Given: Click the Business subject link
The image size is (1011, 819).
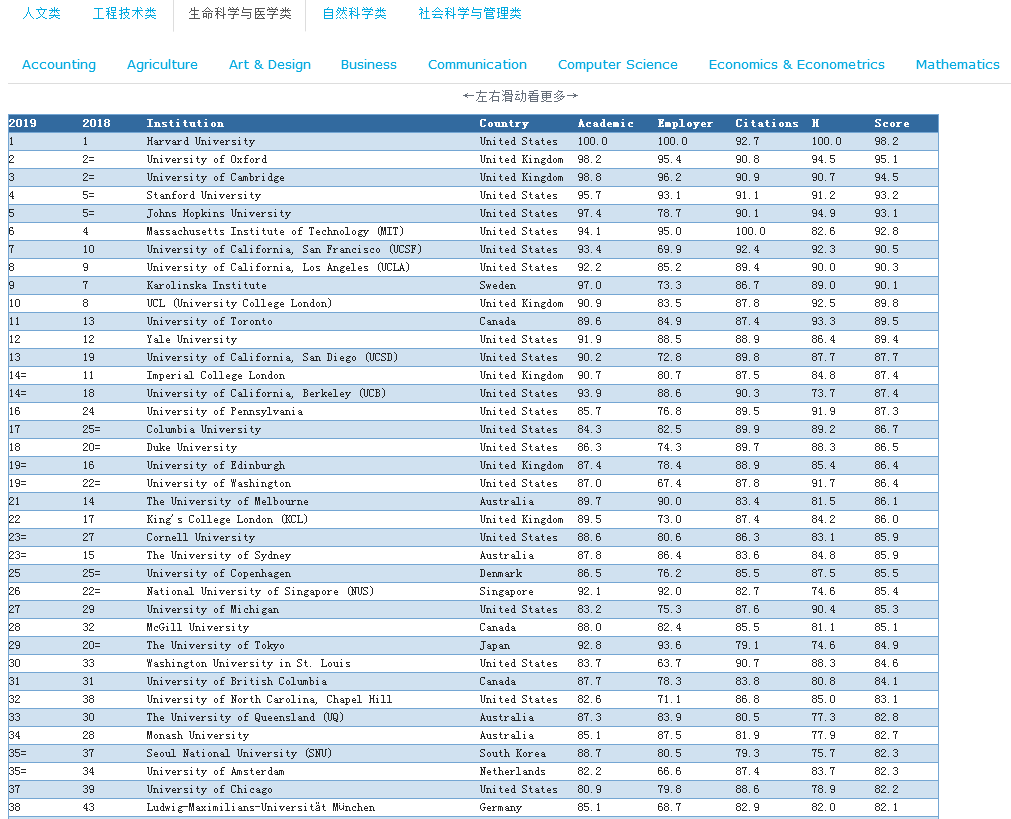Looking at the screenshot, I should (x=368, y=65).
